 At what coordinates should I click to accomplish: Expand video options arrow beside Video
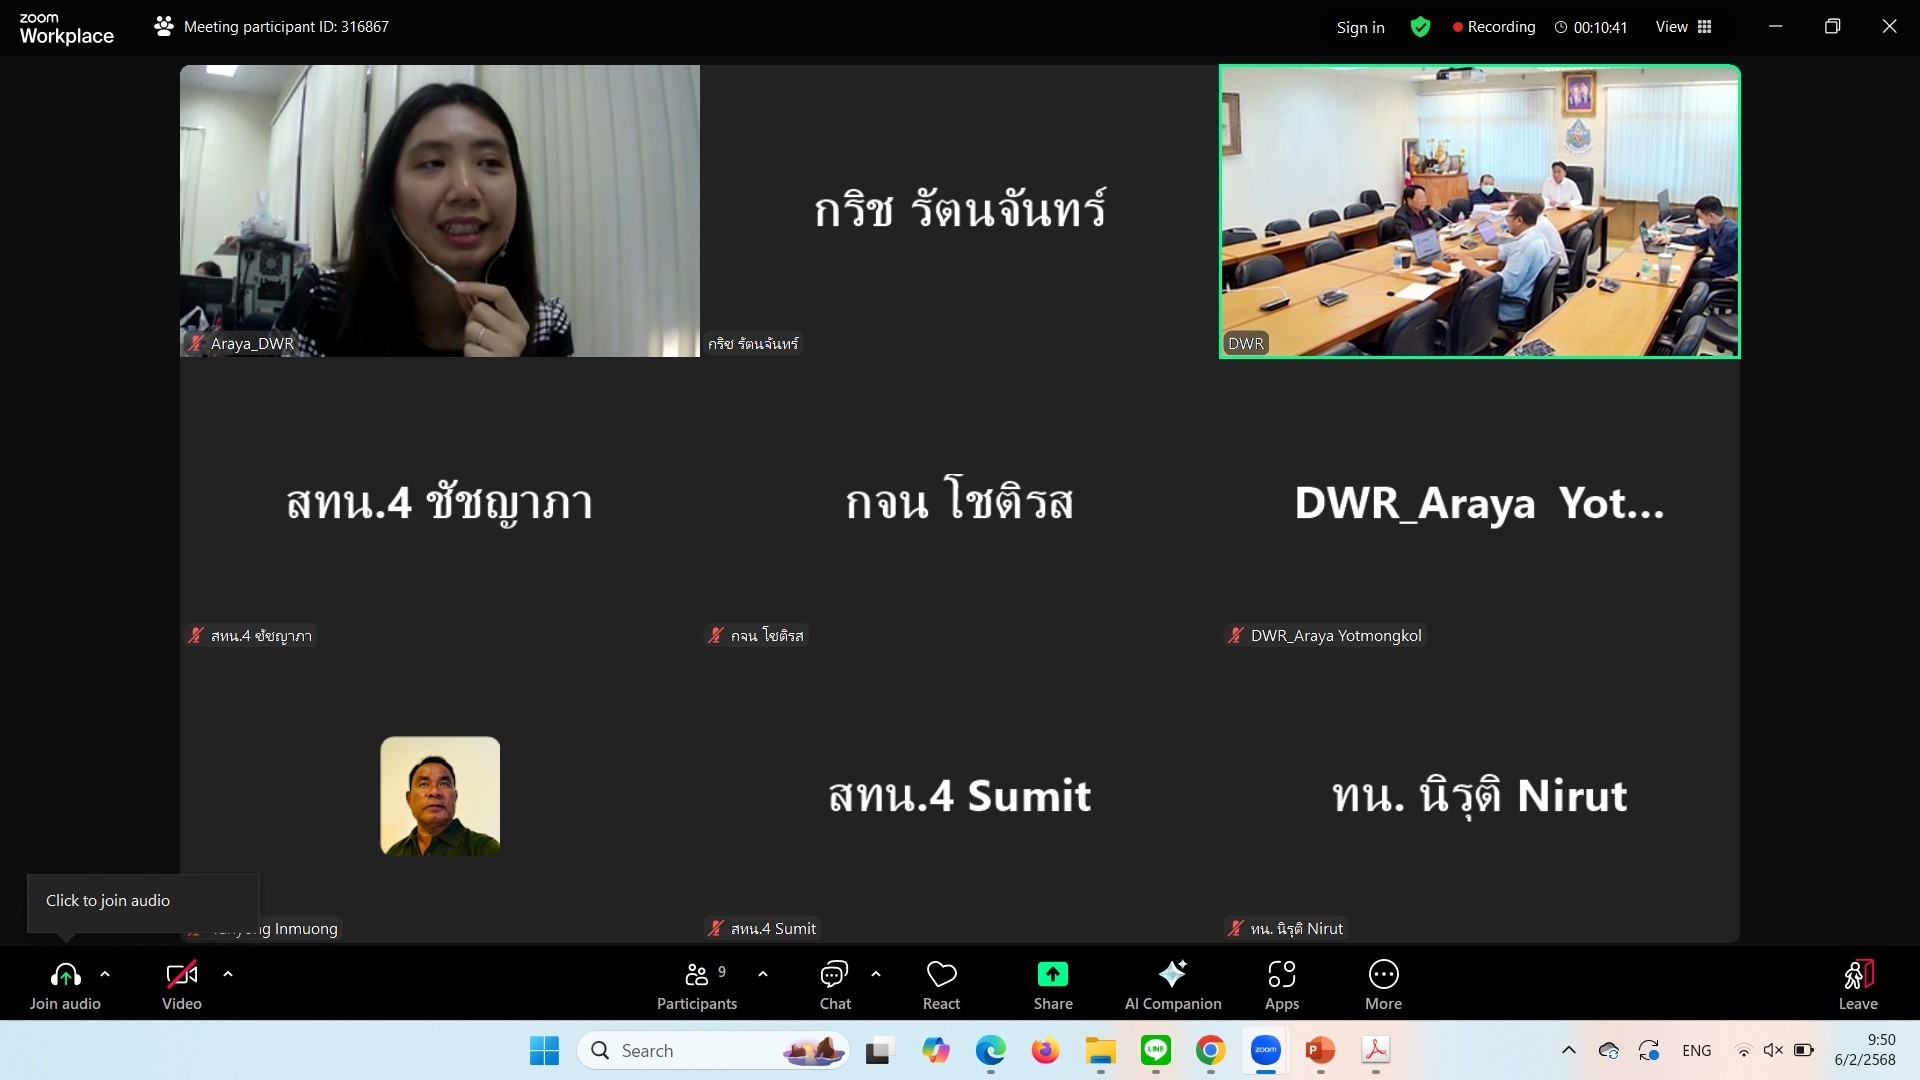(228, 973)
